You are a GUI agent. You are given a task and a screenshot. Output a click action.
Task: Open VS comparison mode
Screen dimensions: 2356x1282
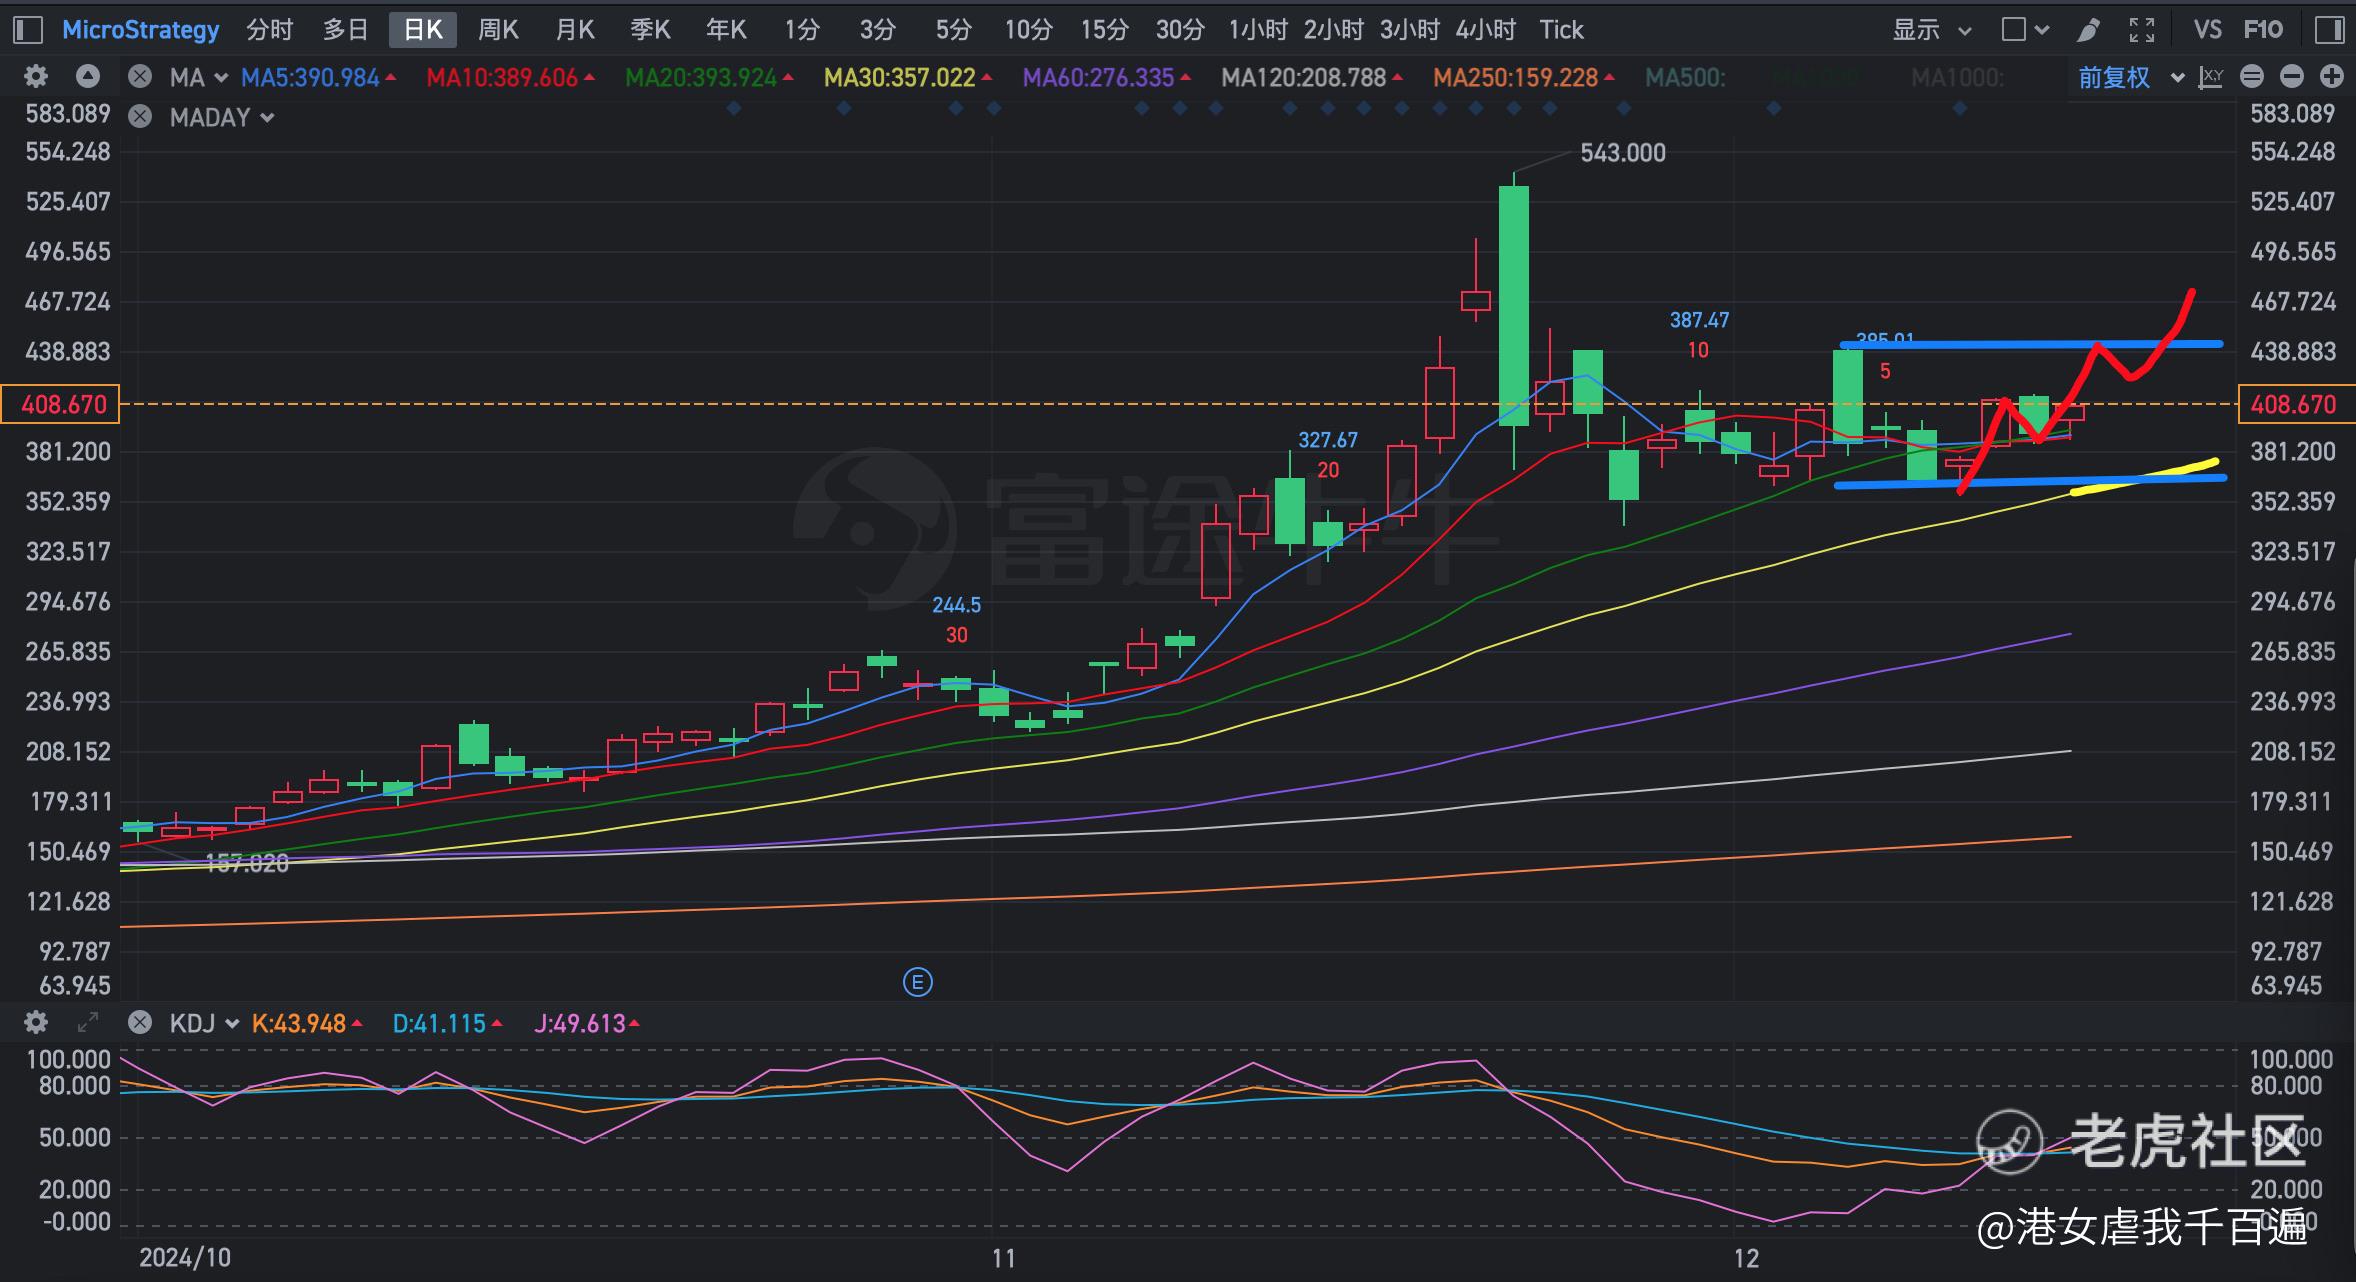click(2207, 30)
